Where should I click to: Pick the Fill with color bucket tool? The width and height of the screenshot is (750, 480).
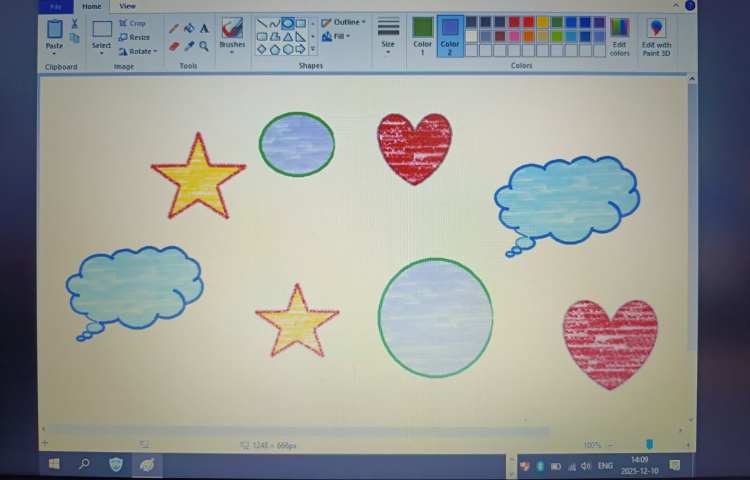point(189,29)
